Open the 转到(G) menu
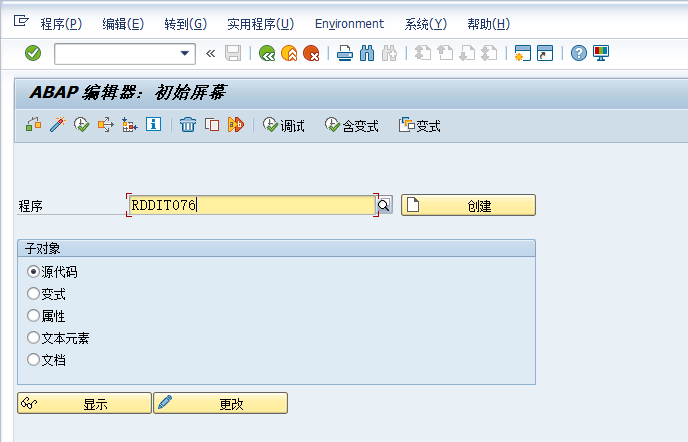The image size is (688, 442). click(x=186, y=24)
